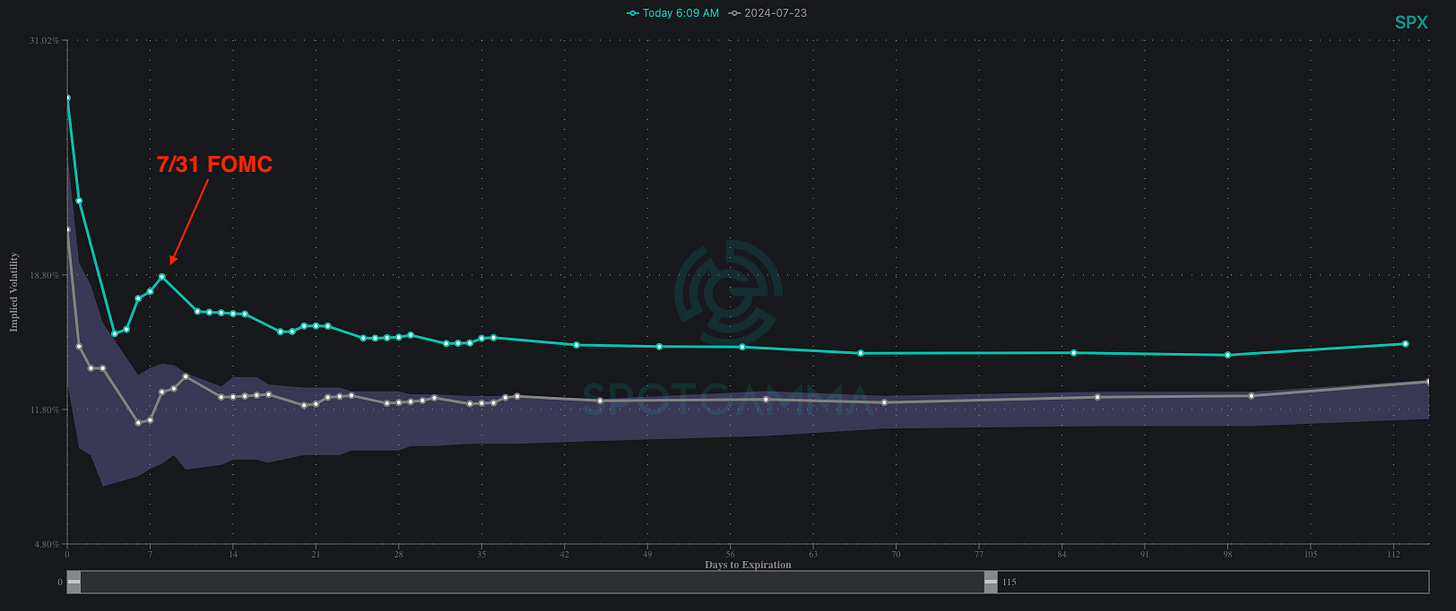Click the teal data point near day 50
Viewport: 1456px width, 611px height.
659,347
